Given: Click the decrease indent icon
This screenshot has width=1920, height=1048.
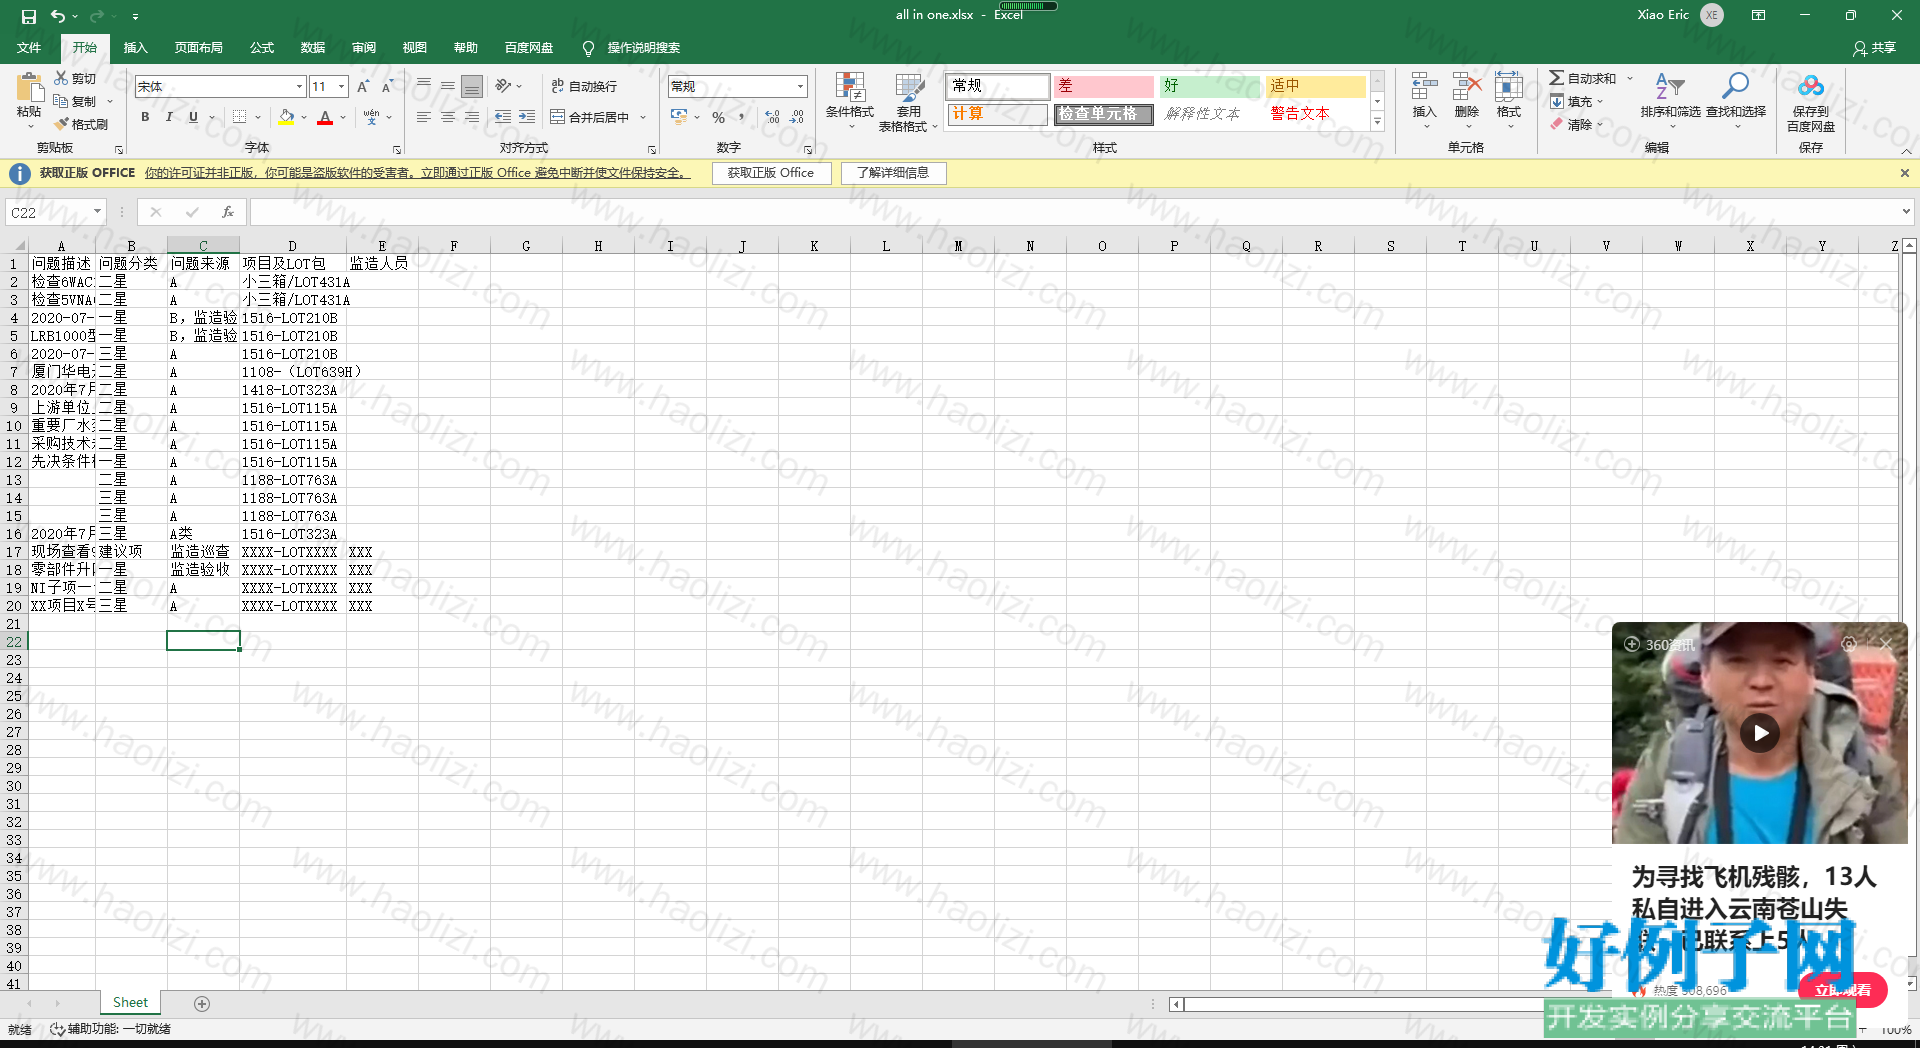Looking at the screenshot, I should (503, 117).
